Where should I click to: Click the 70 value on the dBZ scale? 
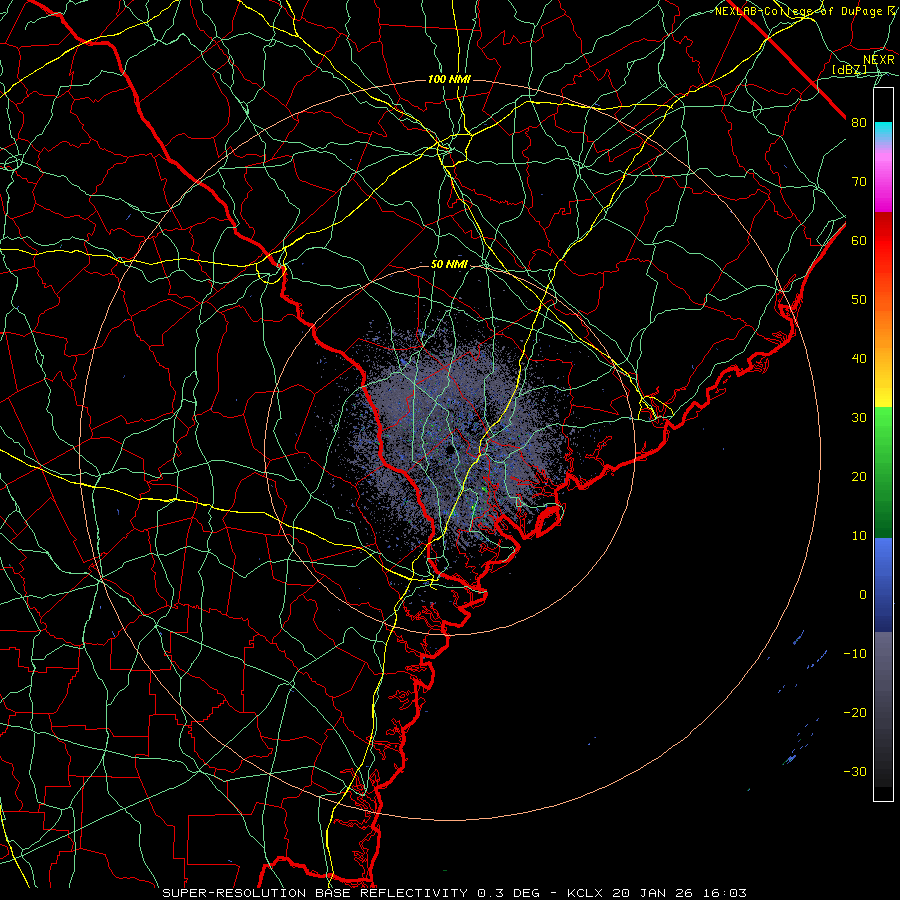click(x=859, y=182)
